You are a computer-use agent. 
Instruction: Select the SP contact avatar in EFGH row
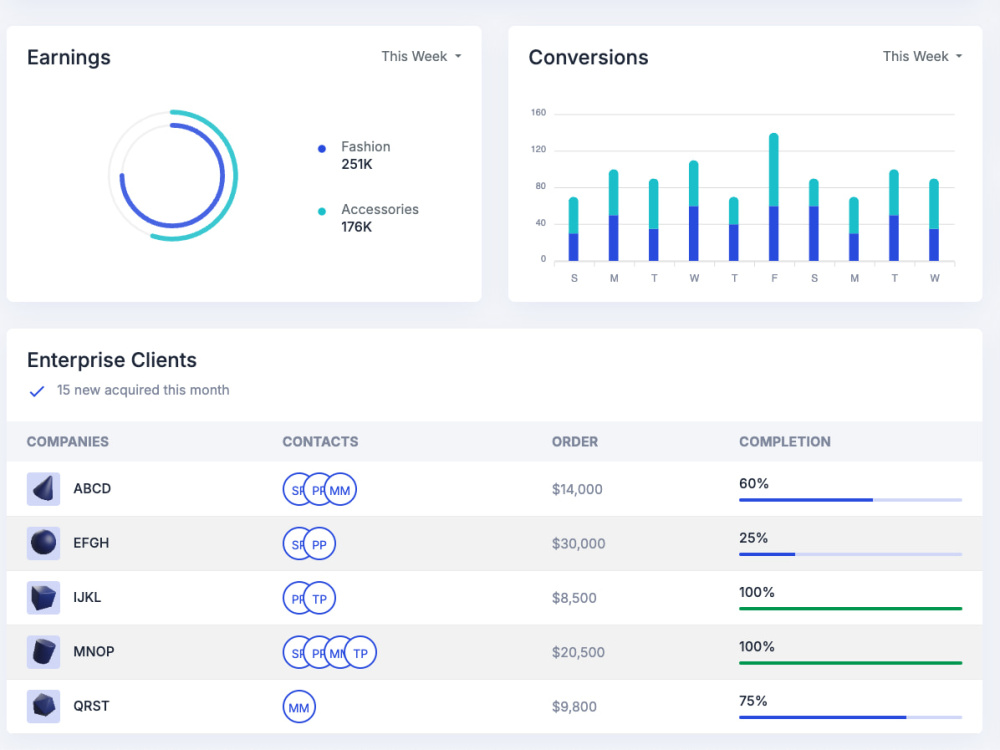(x=293, y=544)
